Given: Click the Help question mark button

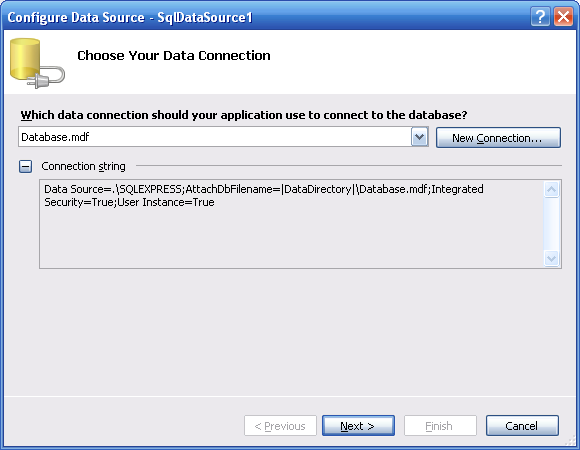Looking at the screenshot, I should point(540,17).
